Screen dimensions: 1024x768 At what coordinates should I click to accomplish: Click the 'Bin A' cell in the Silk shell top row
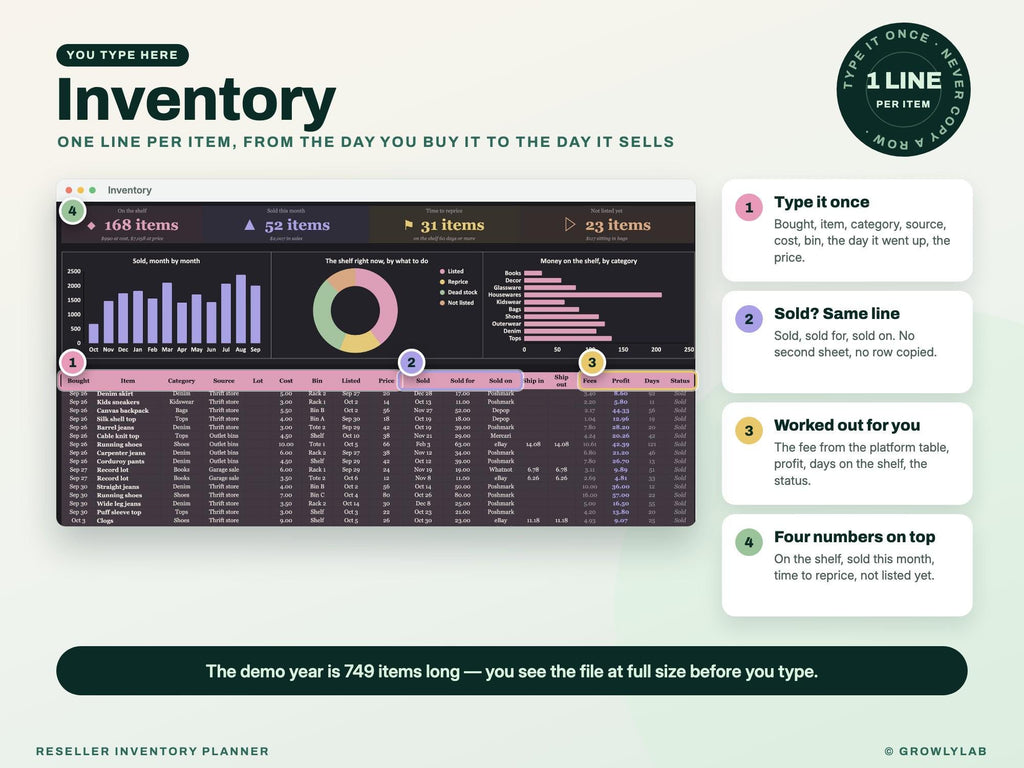(x=317, y=419)
